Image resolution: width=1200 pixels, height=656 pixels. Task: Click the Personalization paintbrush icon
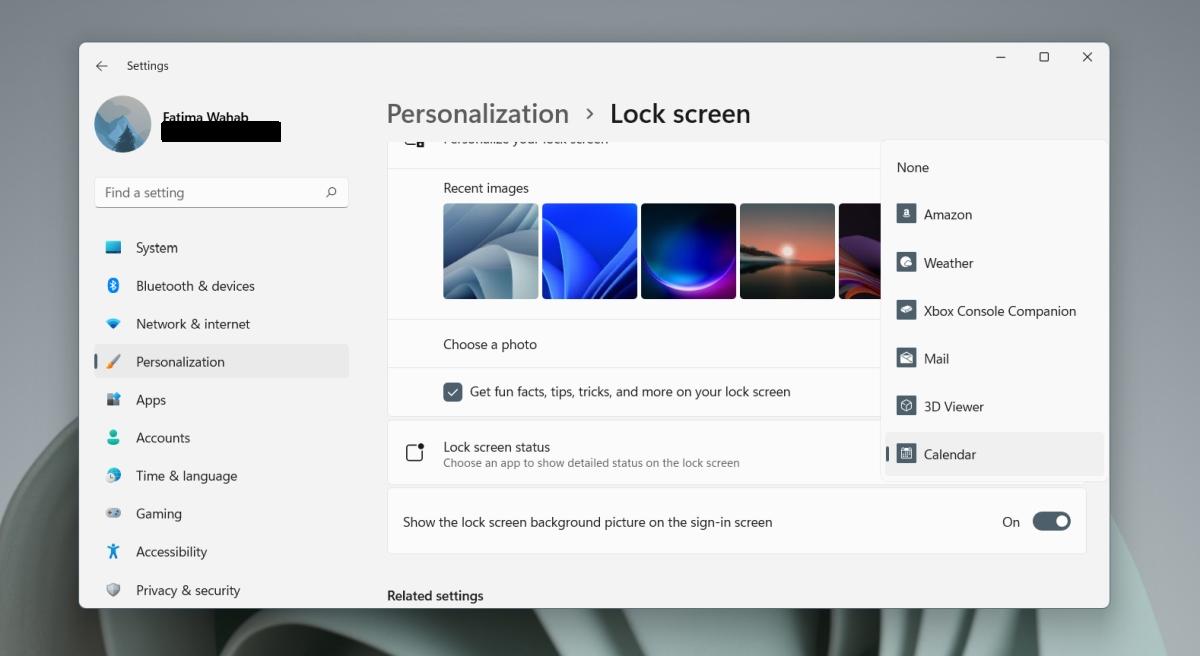pyautogui.click(x=113, y=362)
